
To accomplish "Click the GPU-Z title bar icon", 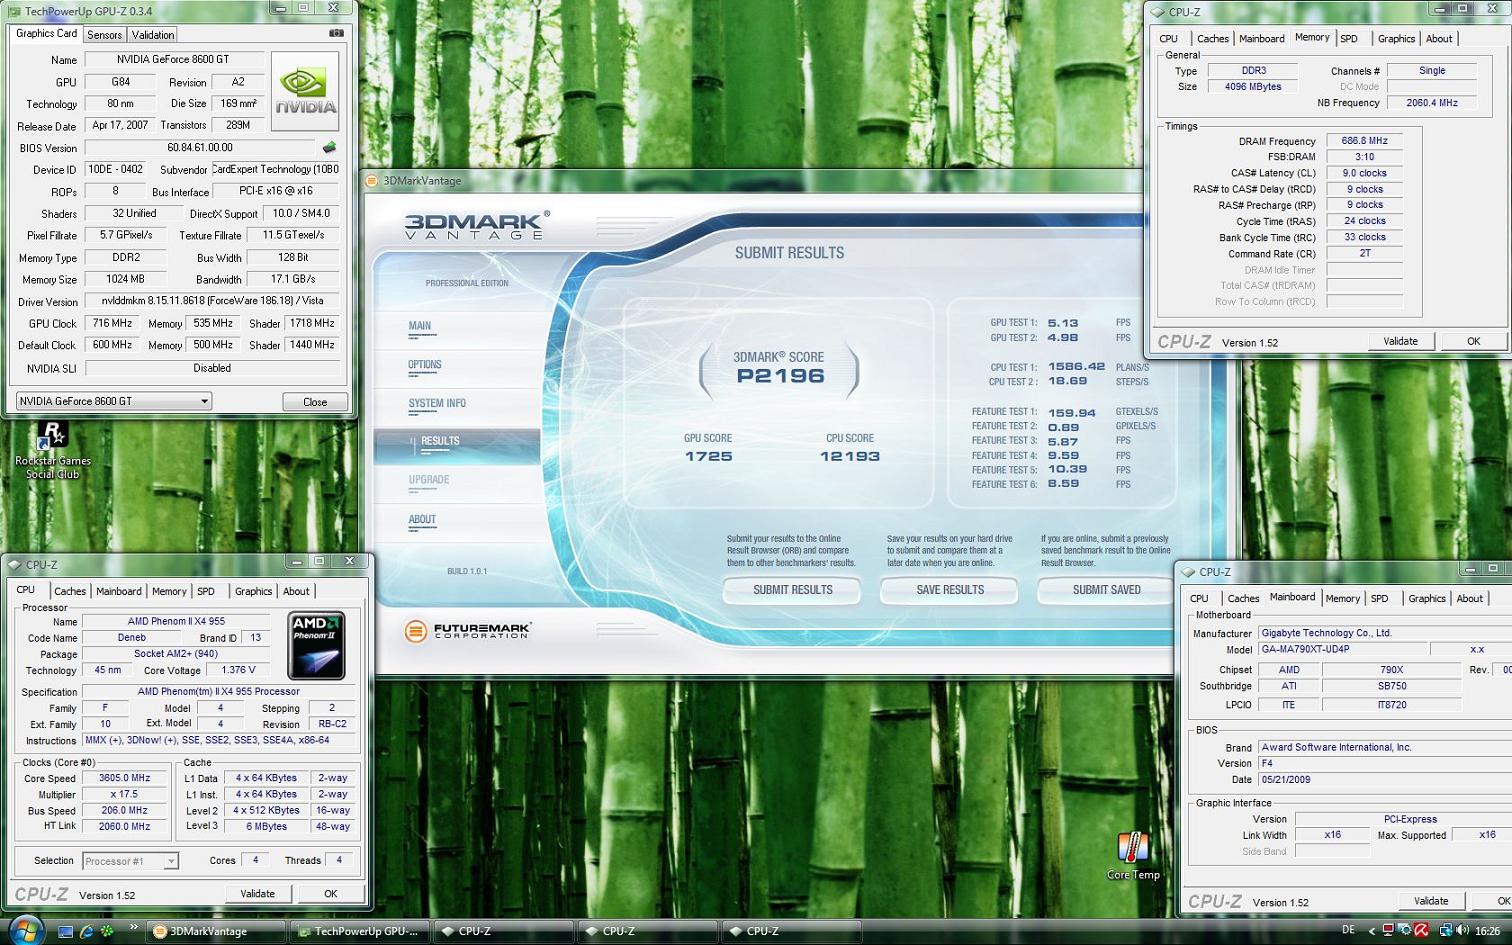I will click(14, 11).
